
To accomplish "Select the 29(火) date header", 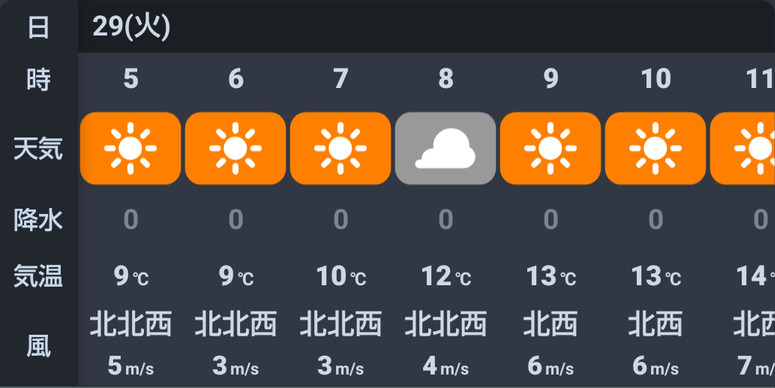I will point(131,27).
